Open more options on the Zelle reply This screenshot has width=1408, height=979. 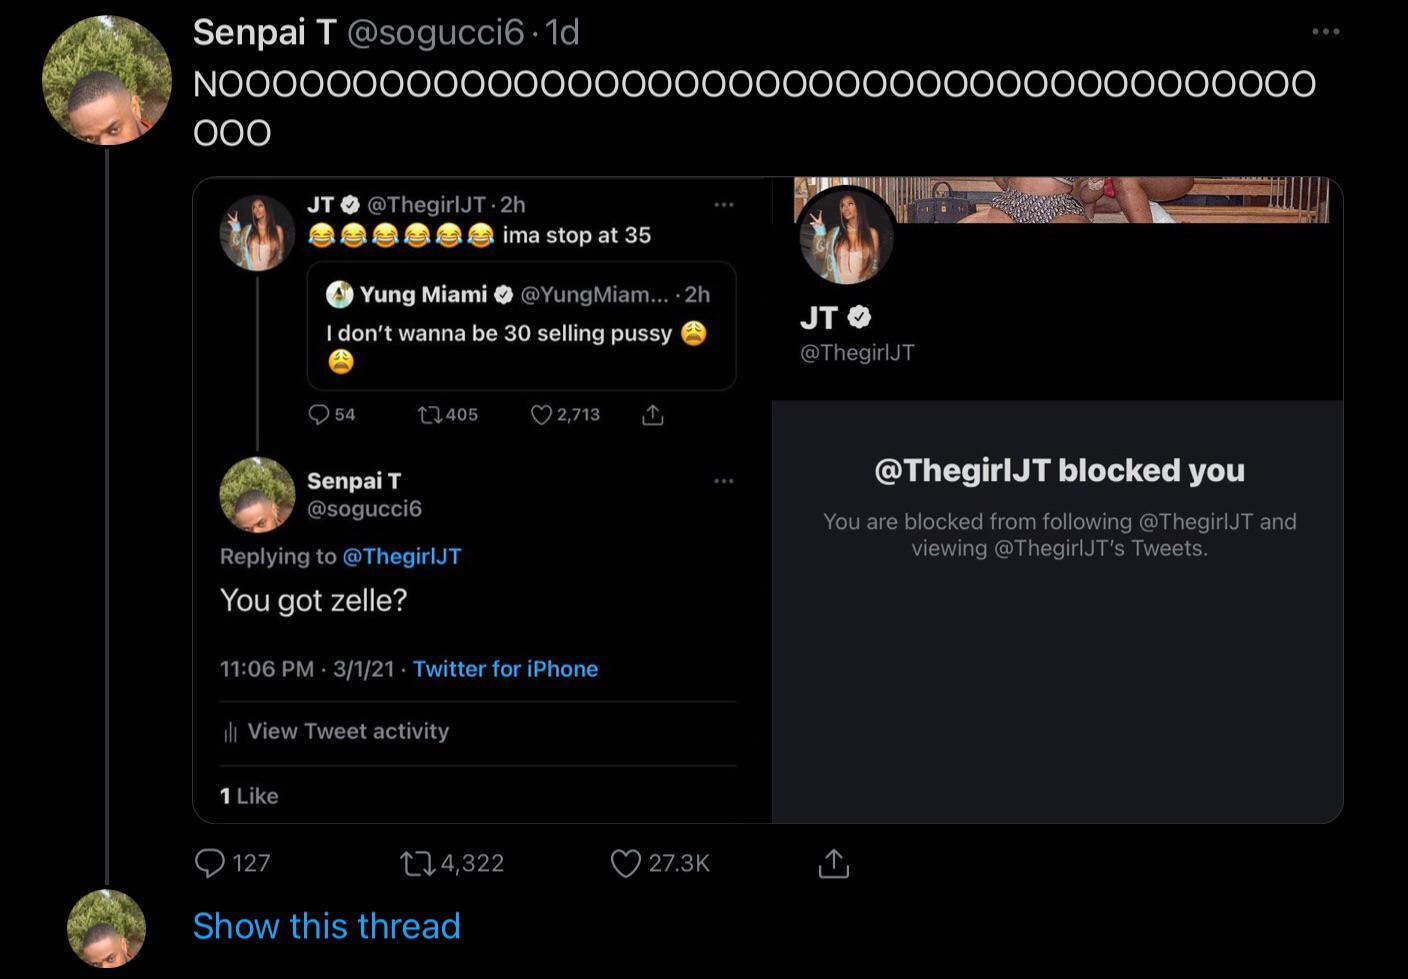coord(724,481)
